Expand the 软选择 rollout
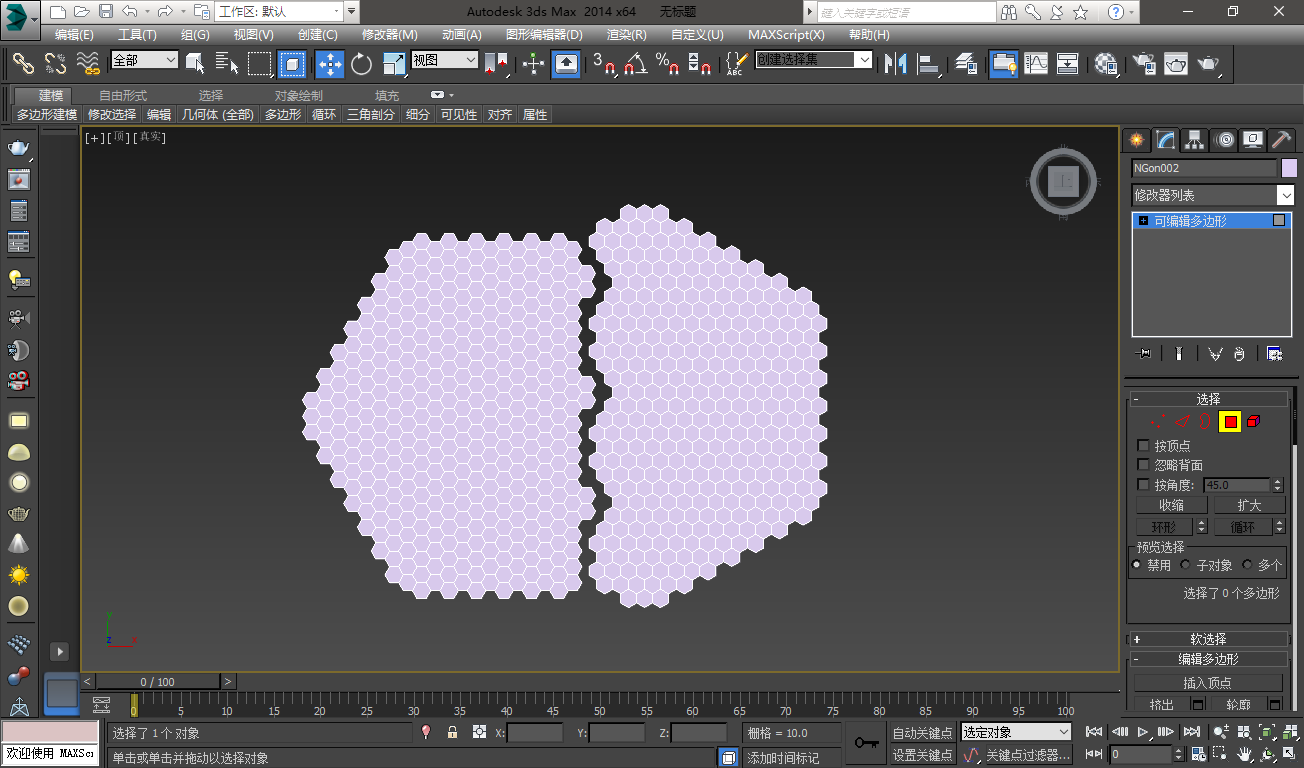The width and height of the screenshot is (1304, 768). [1208, 639]
